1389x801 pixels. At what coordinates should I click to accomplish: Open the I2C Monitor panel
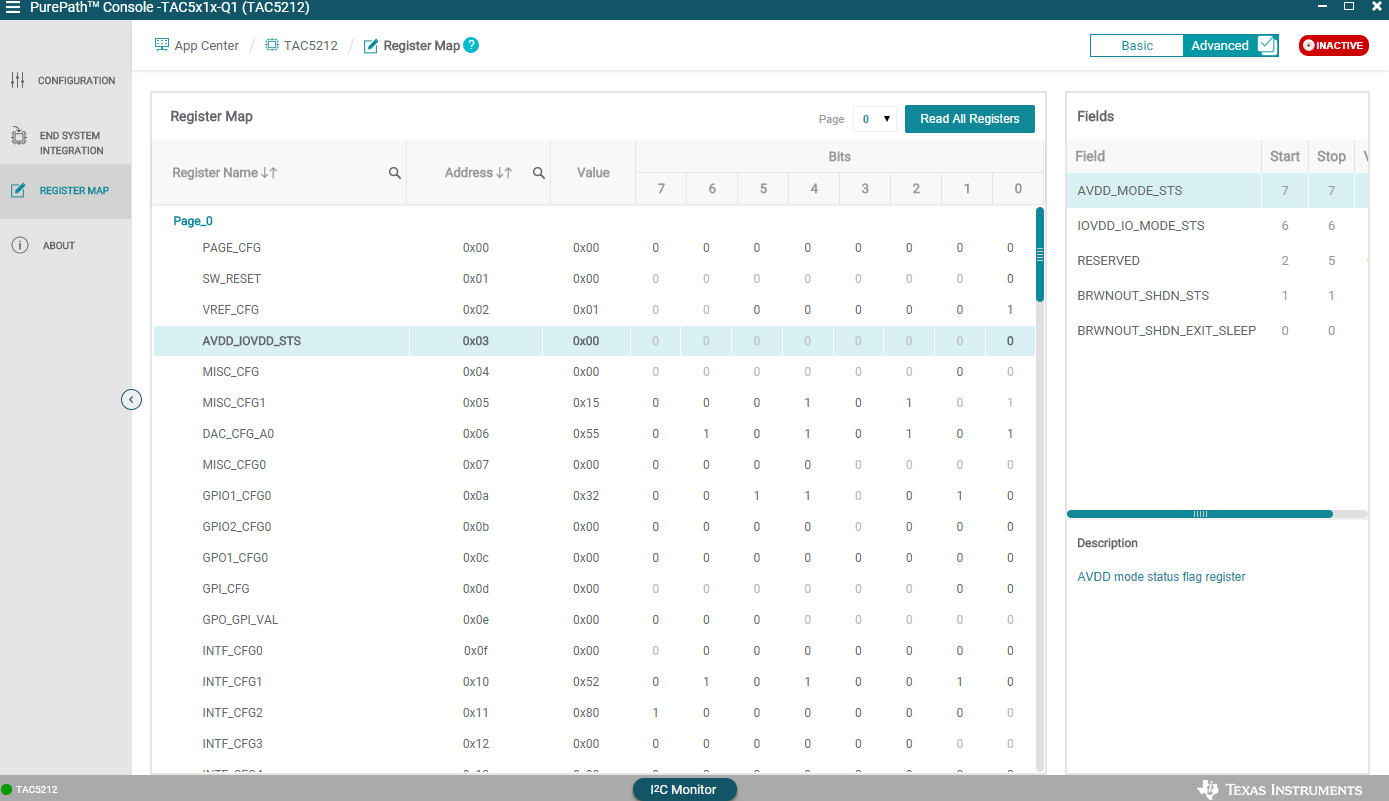click(684, 789)
